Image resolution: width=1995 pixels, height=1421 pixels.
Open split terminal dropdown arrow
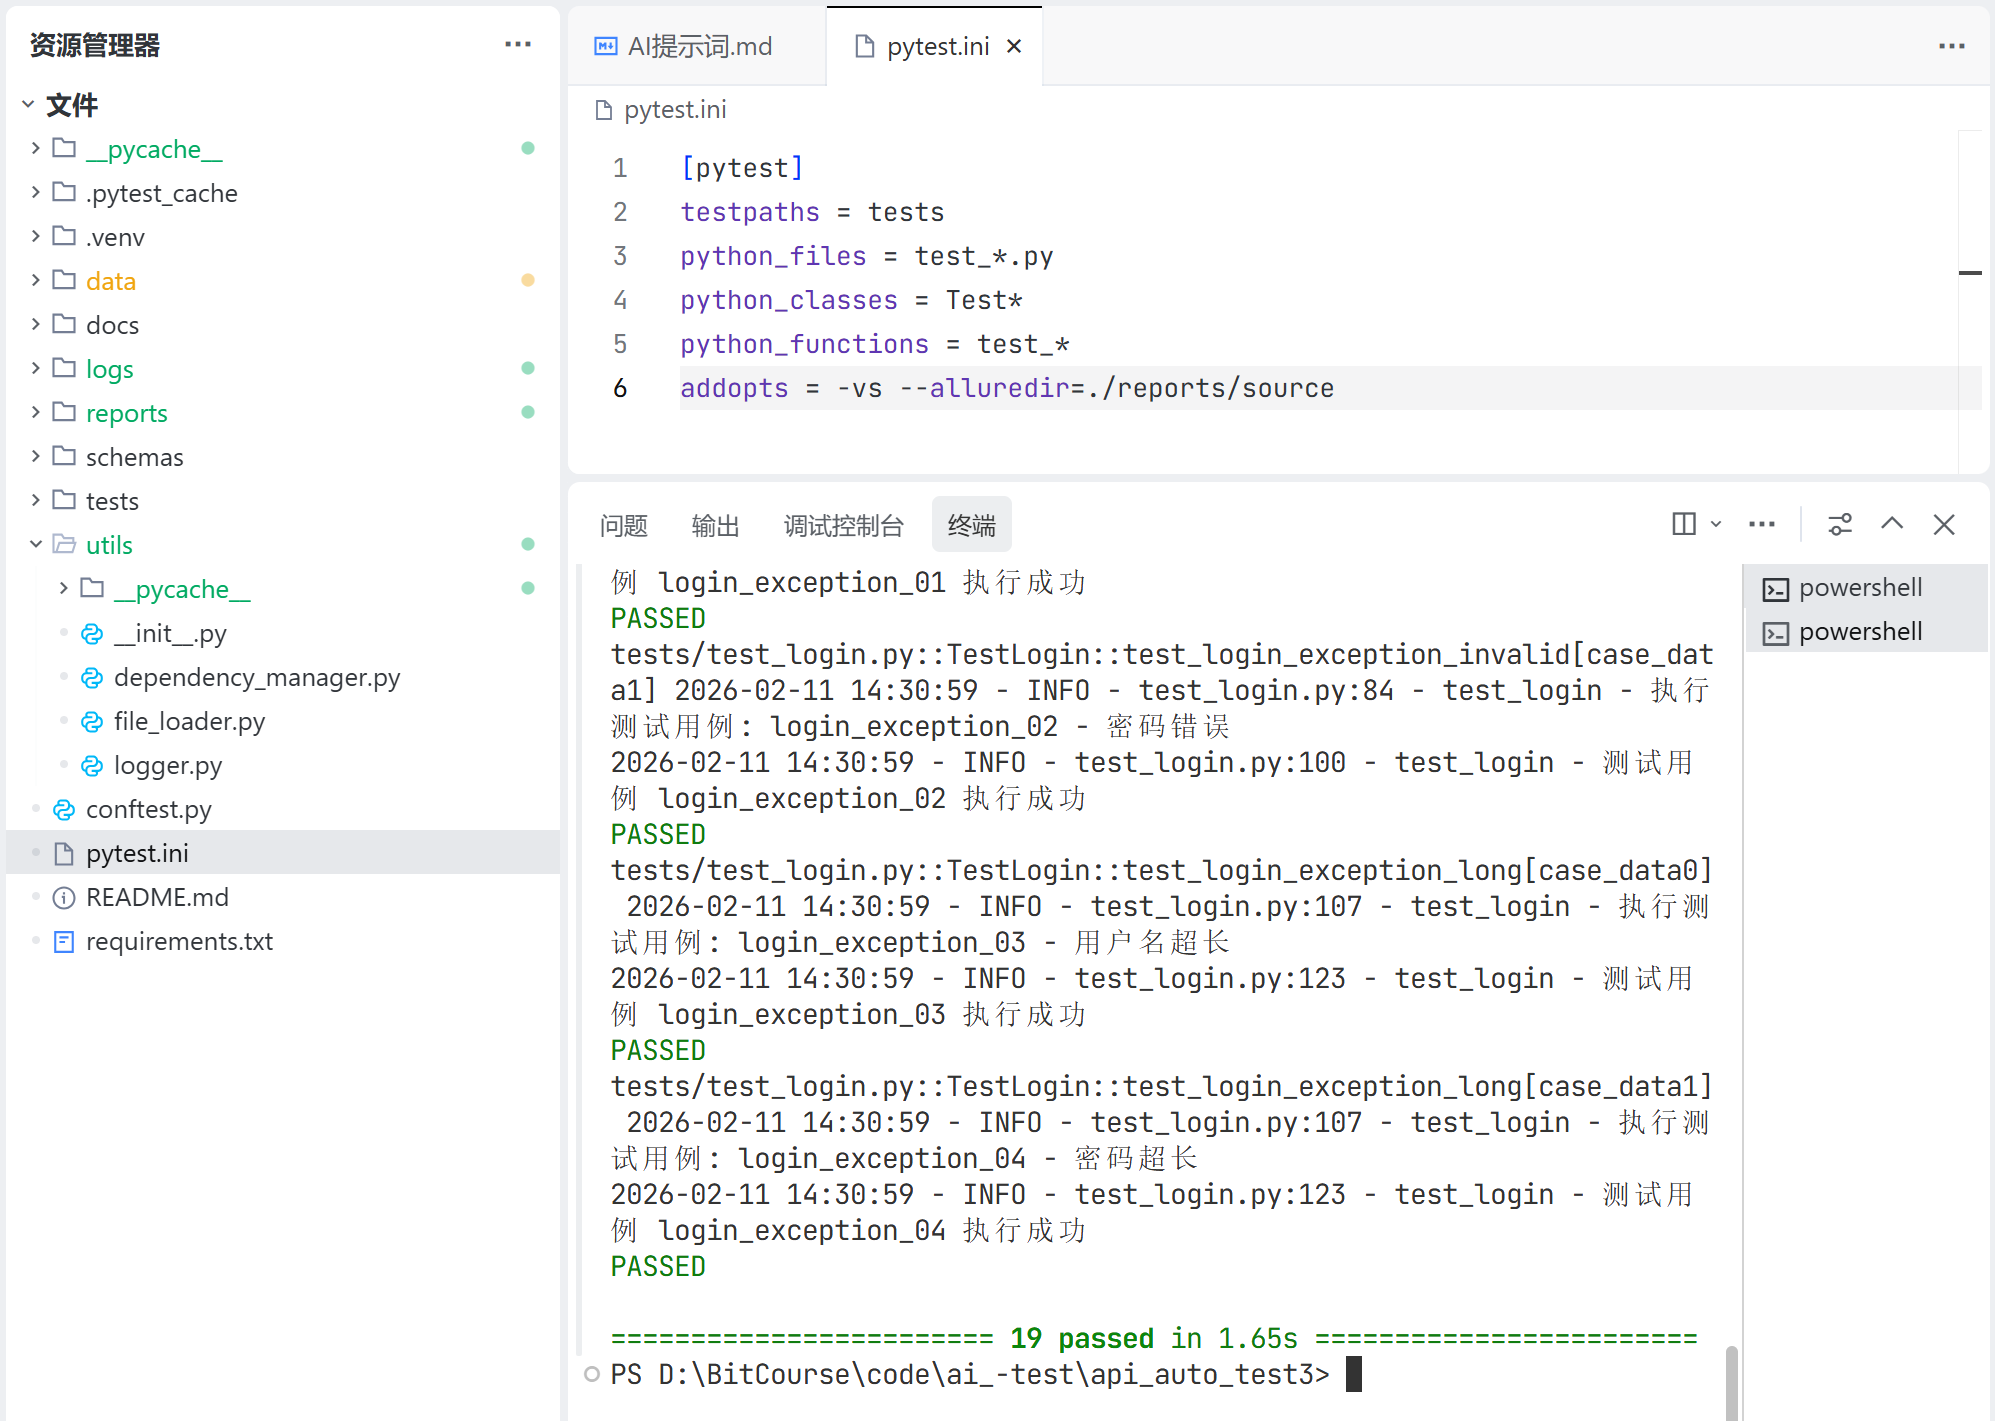coord(1716,524)
